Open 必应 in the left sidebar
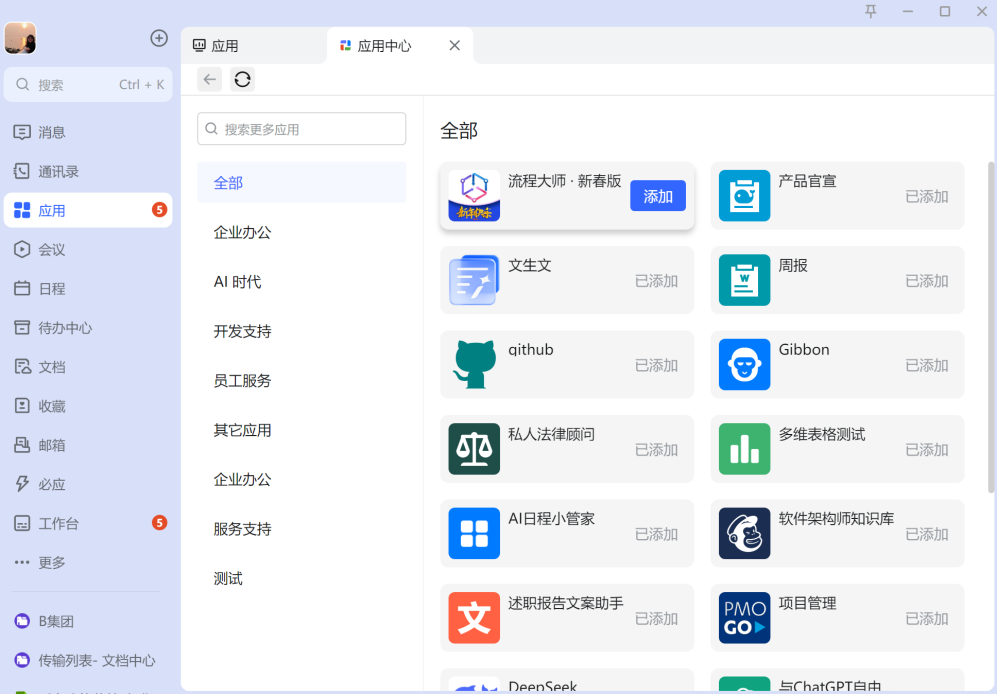 coord(88,484)
